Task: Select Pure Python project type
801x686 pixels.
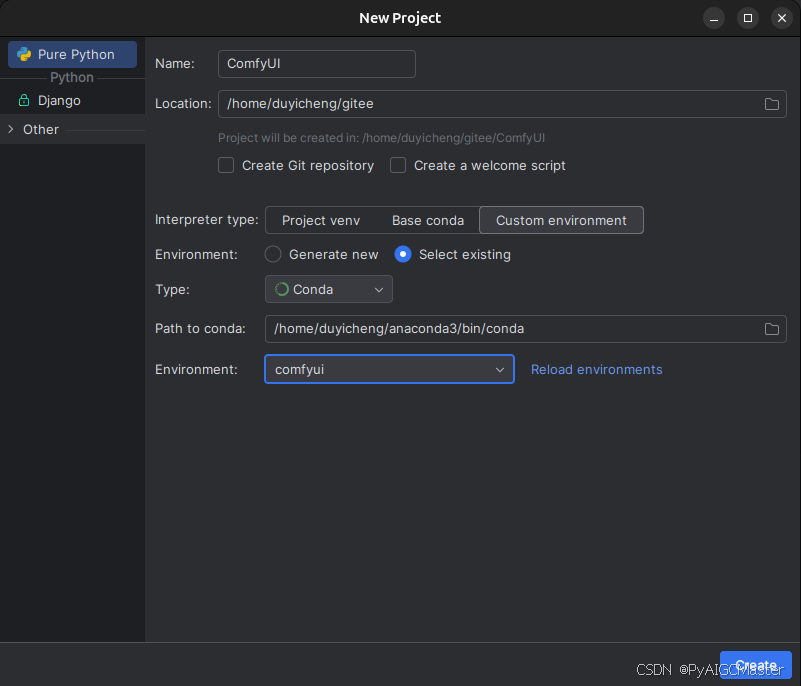Action: (x=73, y=54)
